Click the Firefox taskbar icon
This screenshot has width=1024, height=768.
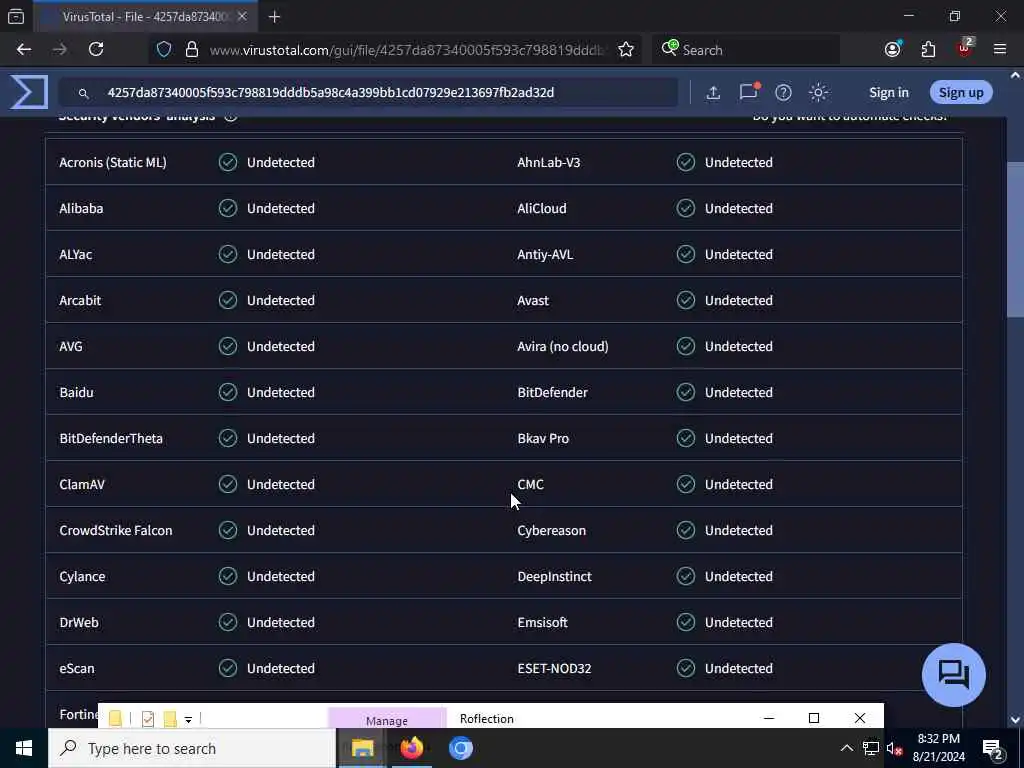click(411, 748)
